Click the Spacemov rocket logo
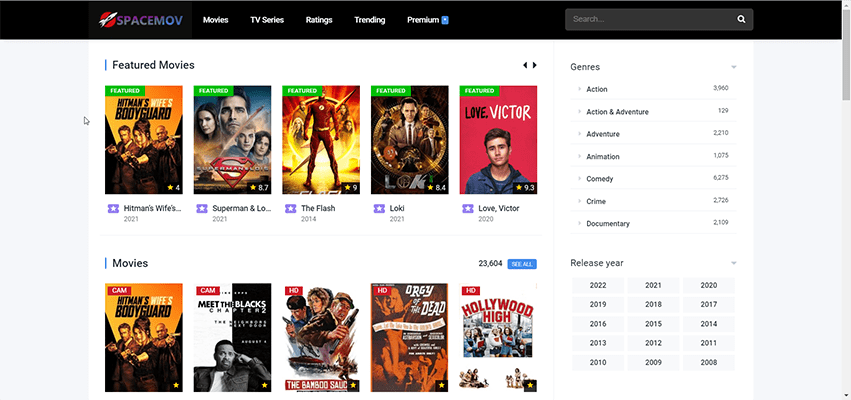Viewport: 851px width, 400px height. (x=141, y=20)
